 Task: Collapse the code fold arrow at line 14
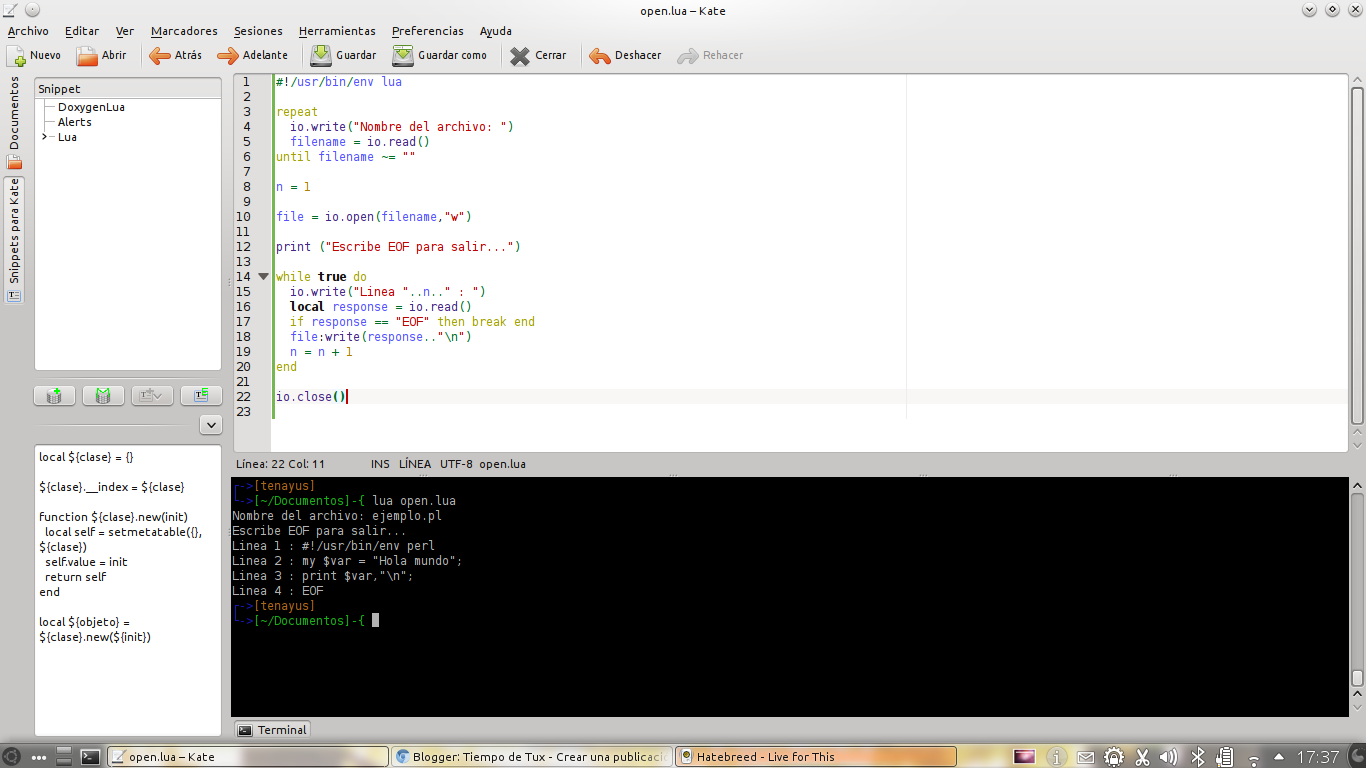(263, 275)
